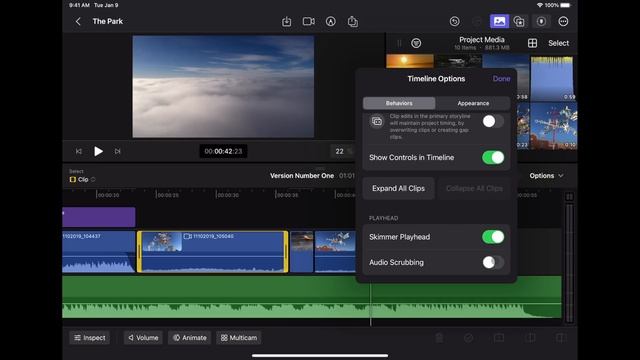Viewport: 640px width, 360px height.
Task: Click the battery status icon
Action: tap(565, 5)
